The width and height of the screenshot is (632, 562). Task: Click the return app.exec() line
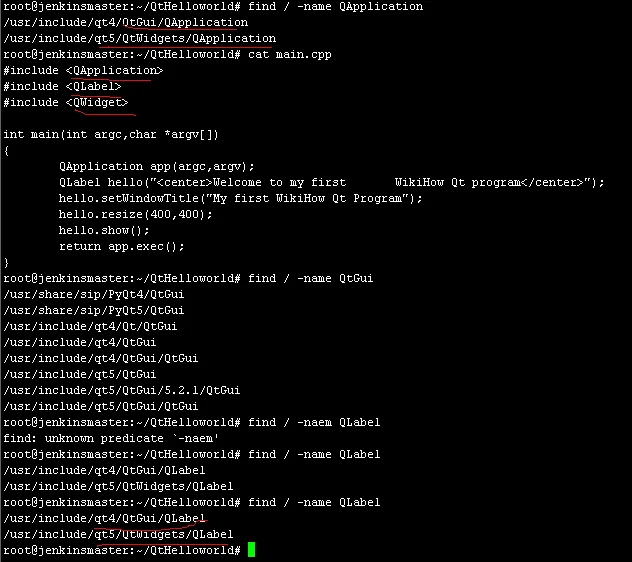coord(122,247)
